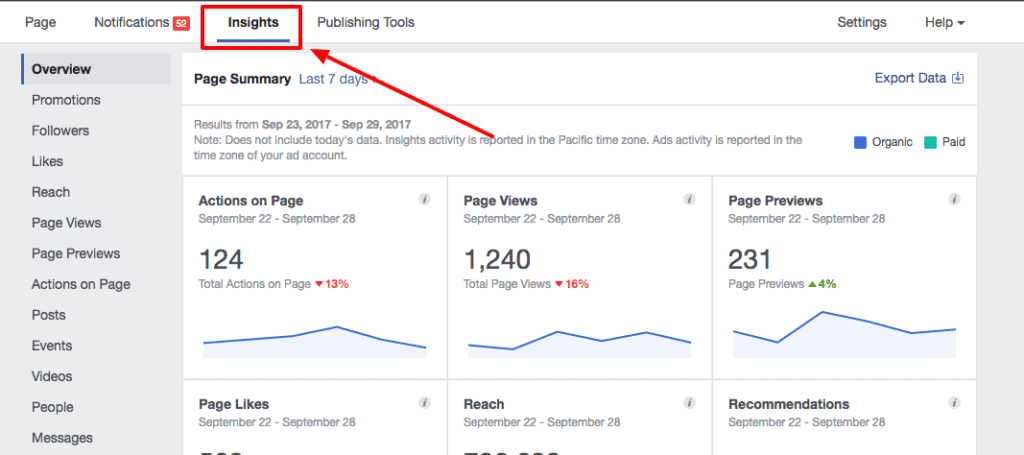This screenshot has height=455, width=1024.
Task: Click the 231 page previews value
Action: [x=750, y=260]
